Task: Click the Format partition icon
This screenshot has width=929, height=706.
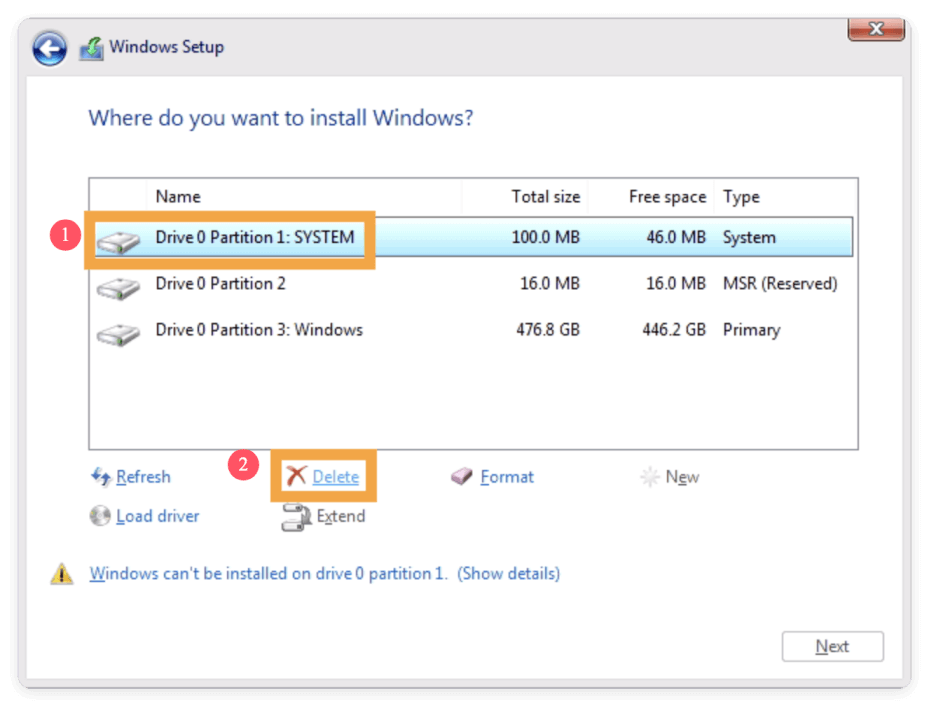Action: tap(462, 477)
